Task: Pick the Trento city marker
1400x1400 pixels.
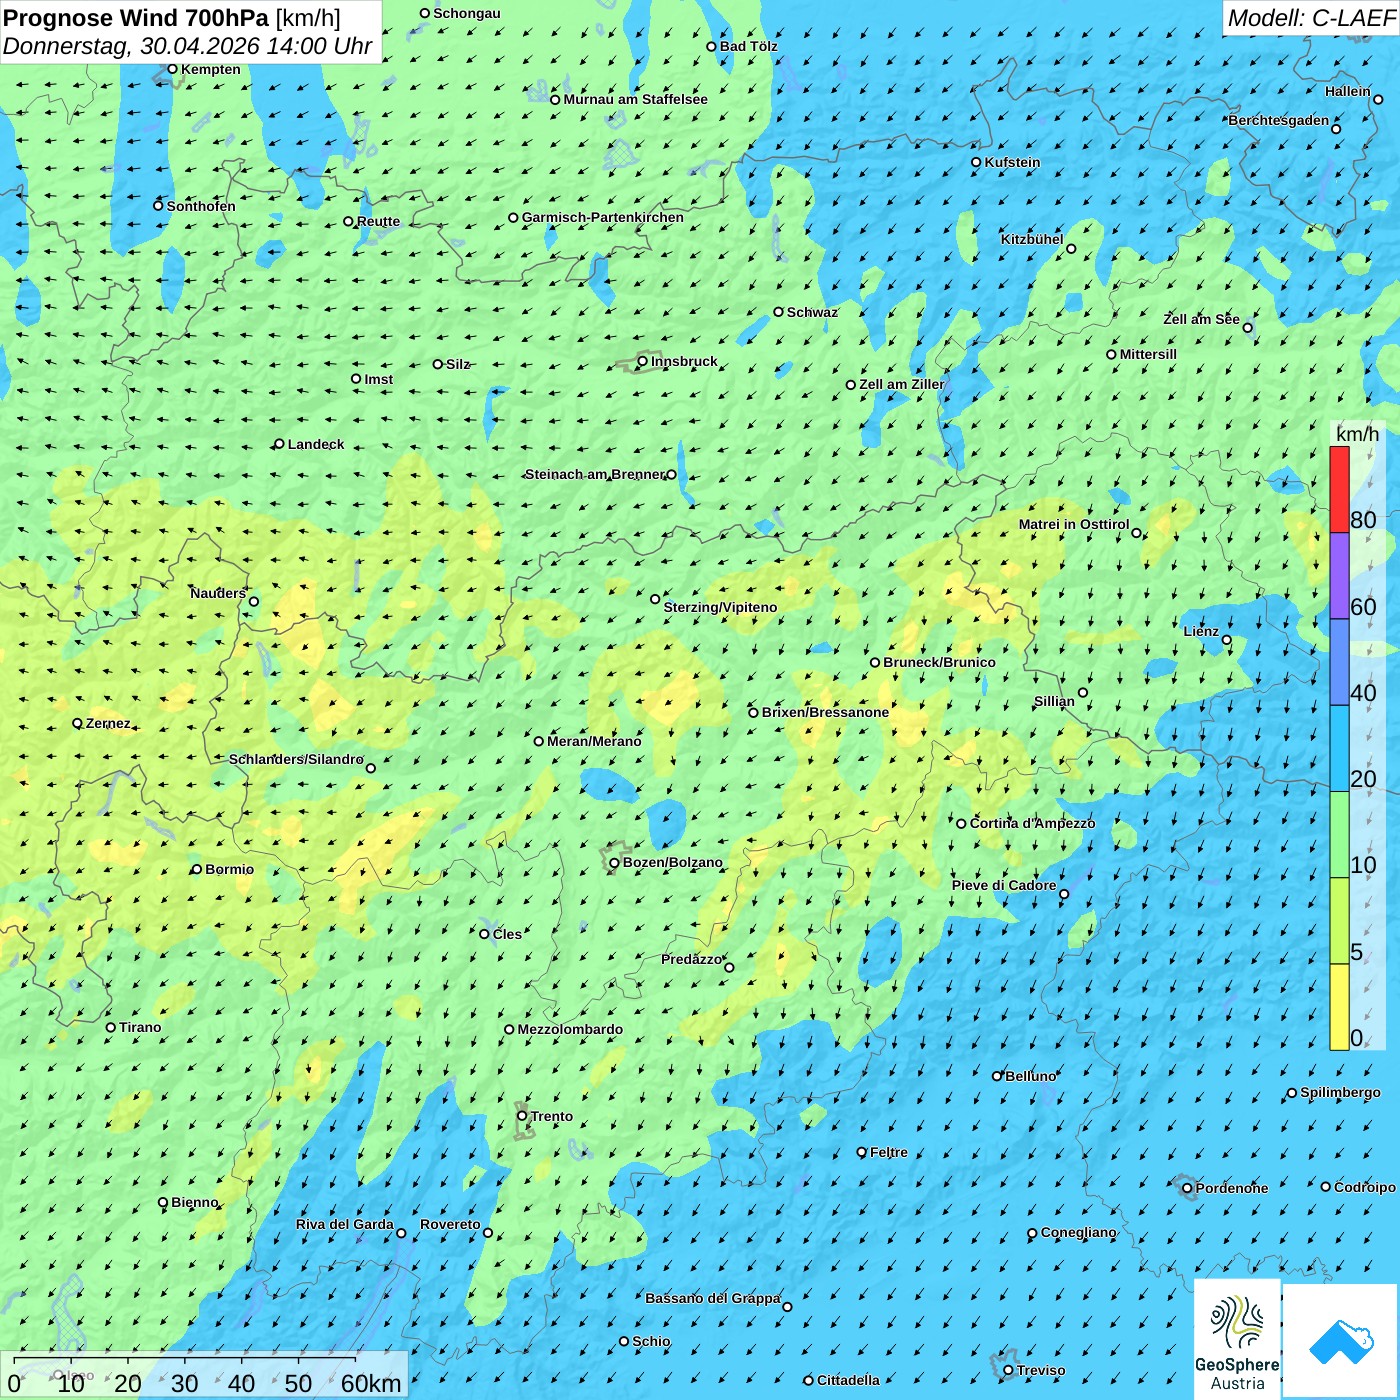Action: [522, 1116]
